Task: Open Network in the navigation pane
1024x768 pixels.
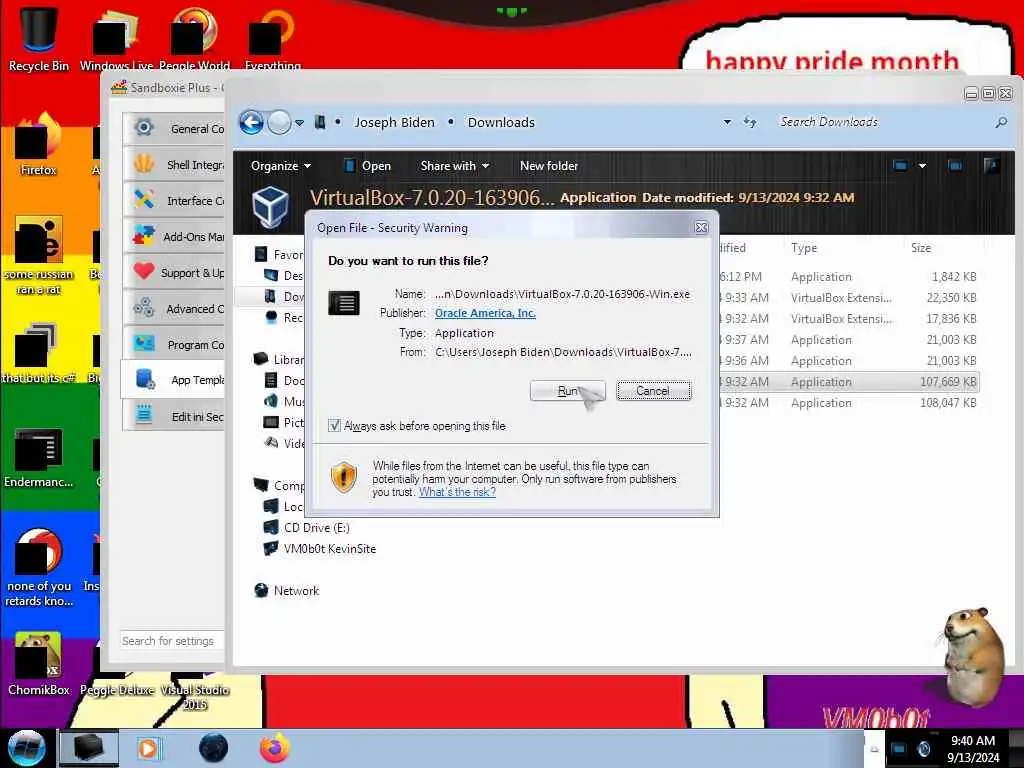Action: [x=287, y=590]
